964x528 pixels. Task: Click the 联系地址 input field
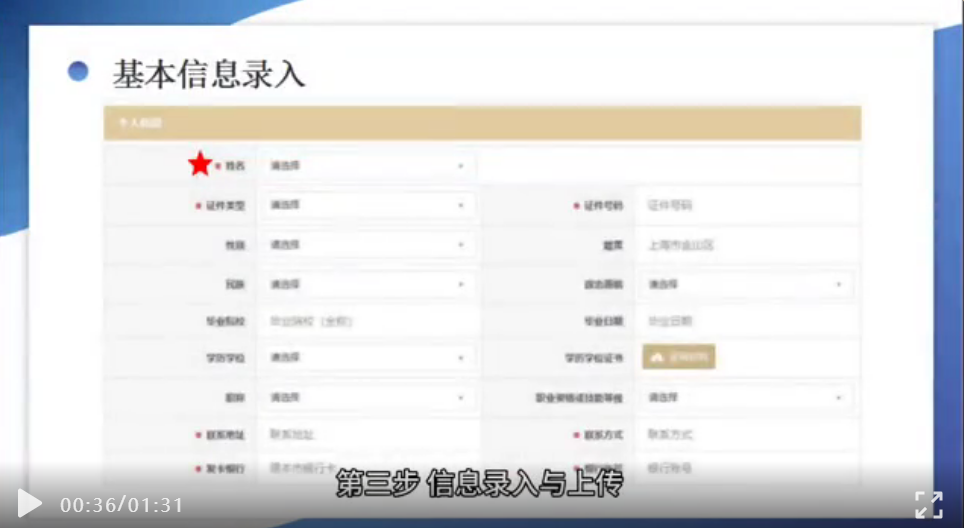point(367,435)
